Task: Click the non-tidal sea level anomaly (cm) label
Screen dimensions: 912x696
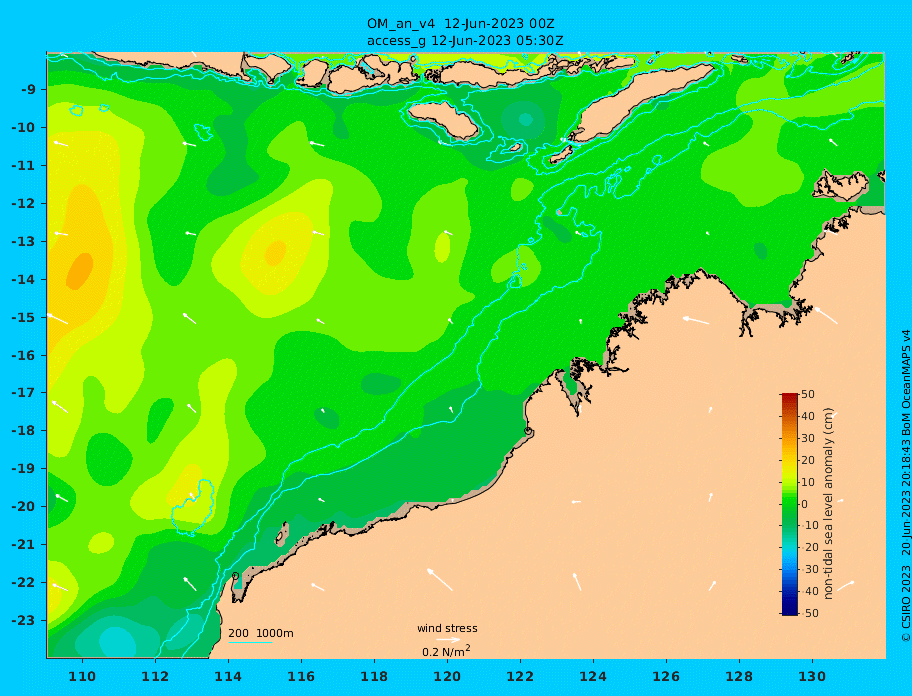Action: point(828,504)
